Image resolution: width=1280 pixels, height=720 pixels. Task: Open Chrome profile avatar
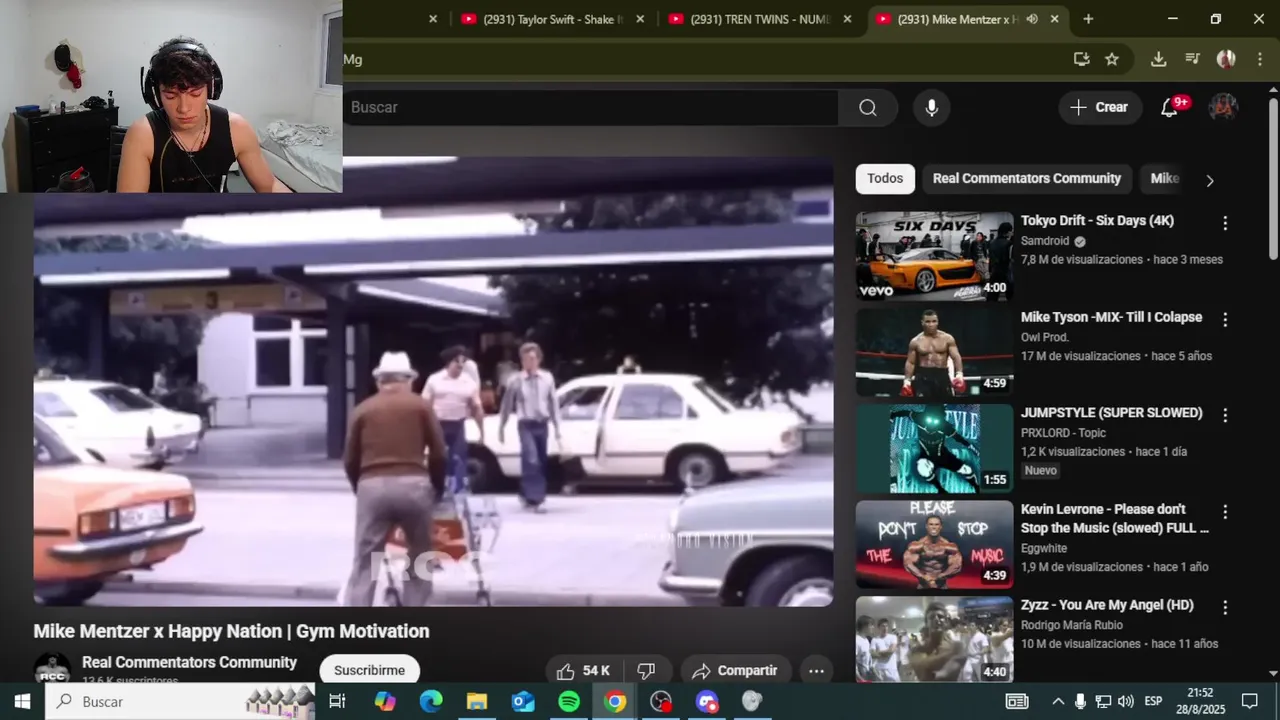[x=1226, y=59]
